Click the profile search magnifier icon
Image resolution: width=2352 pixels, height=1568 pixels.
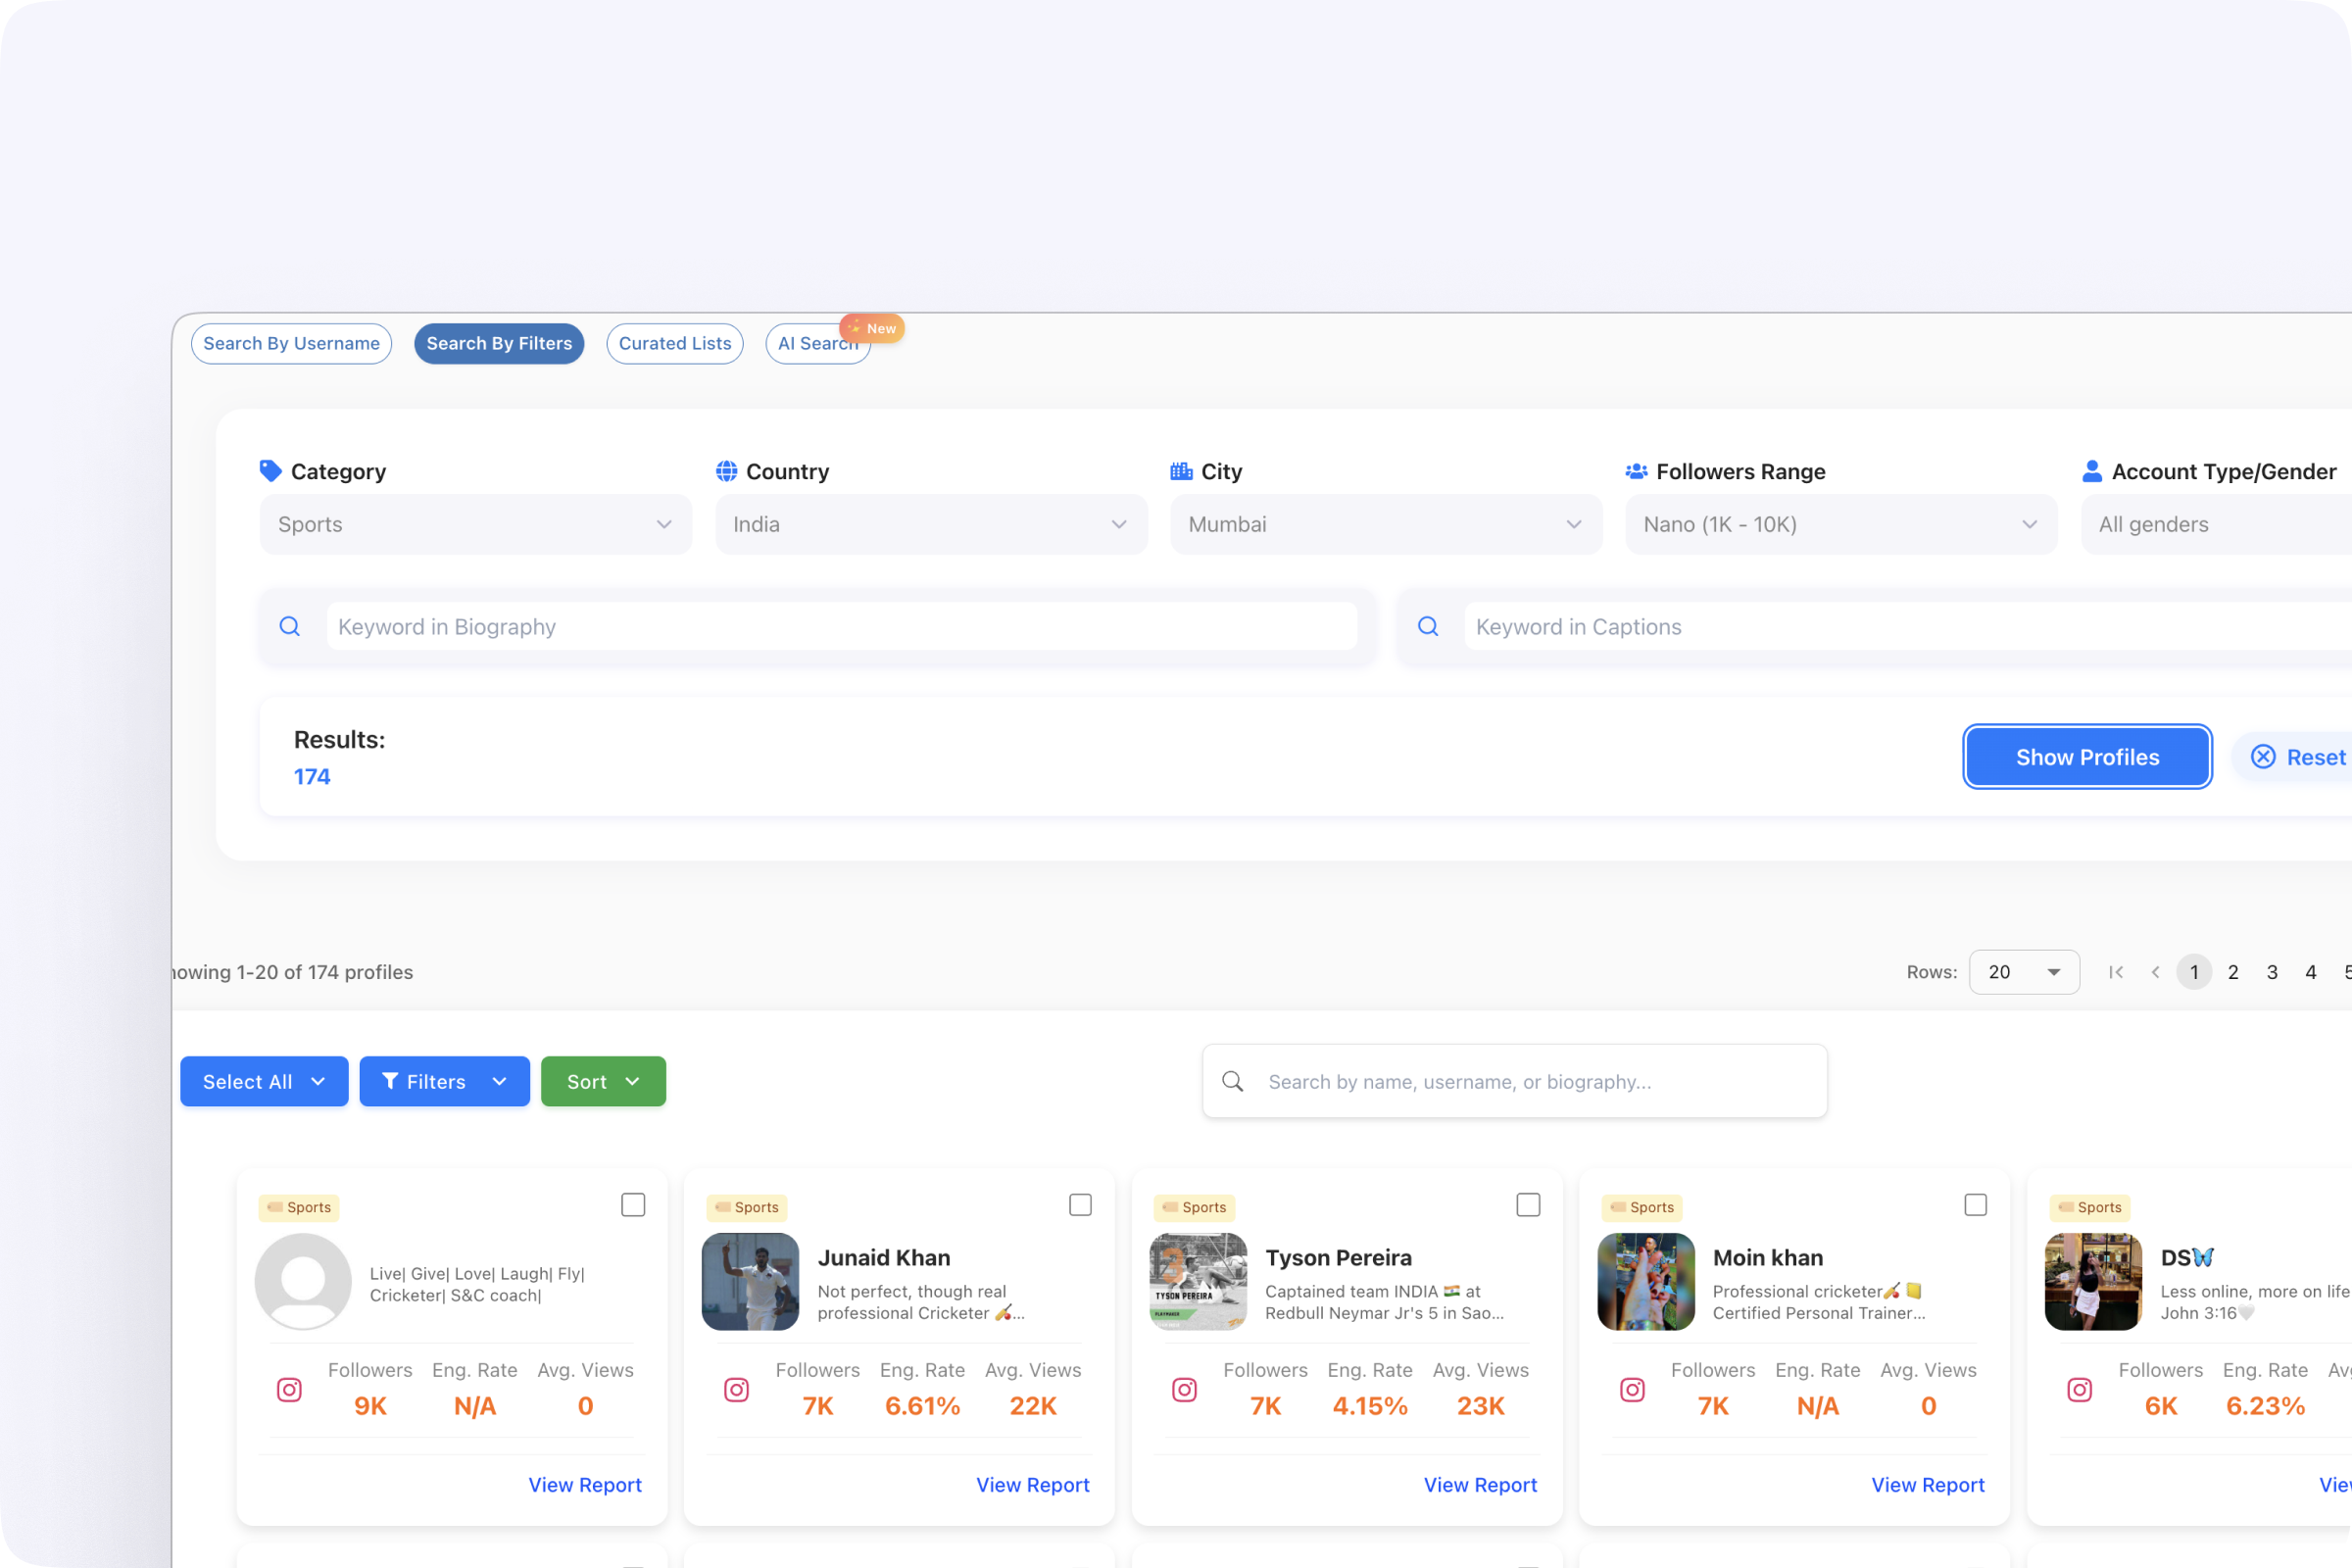click(x=1233, y=1081)
